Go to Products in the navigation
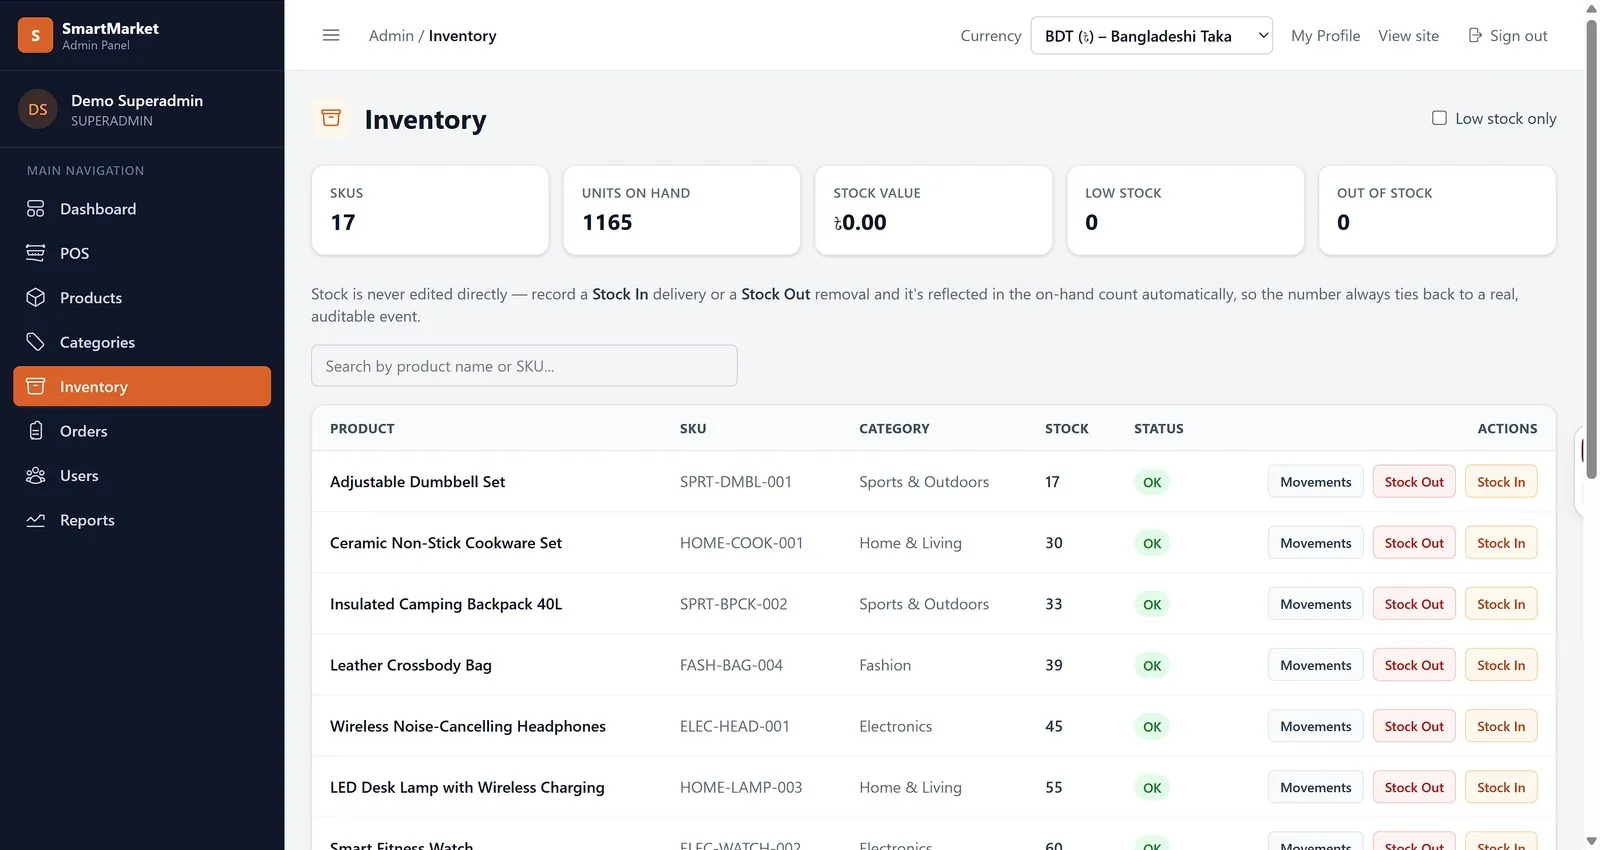This screenshot has height=850, width=1600. click(x=142, y=298)
